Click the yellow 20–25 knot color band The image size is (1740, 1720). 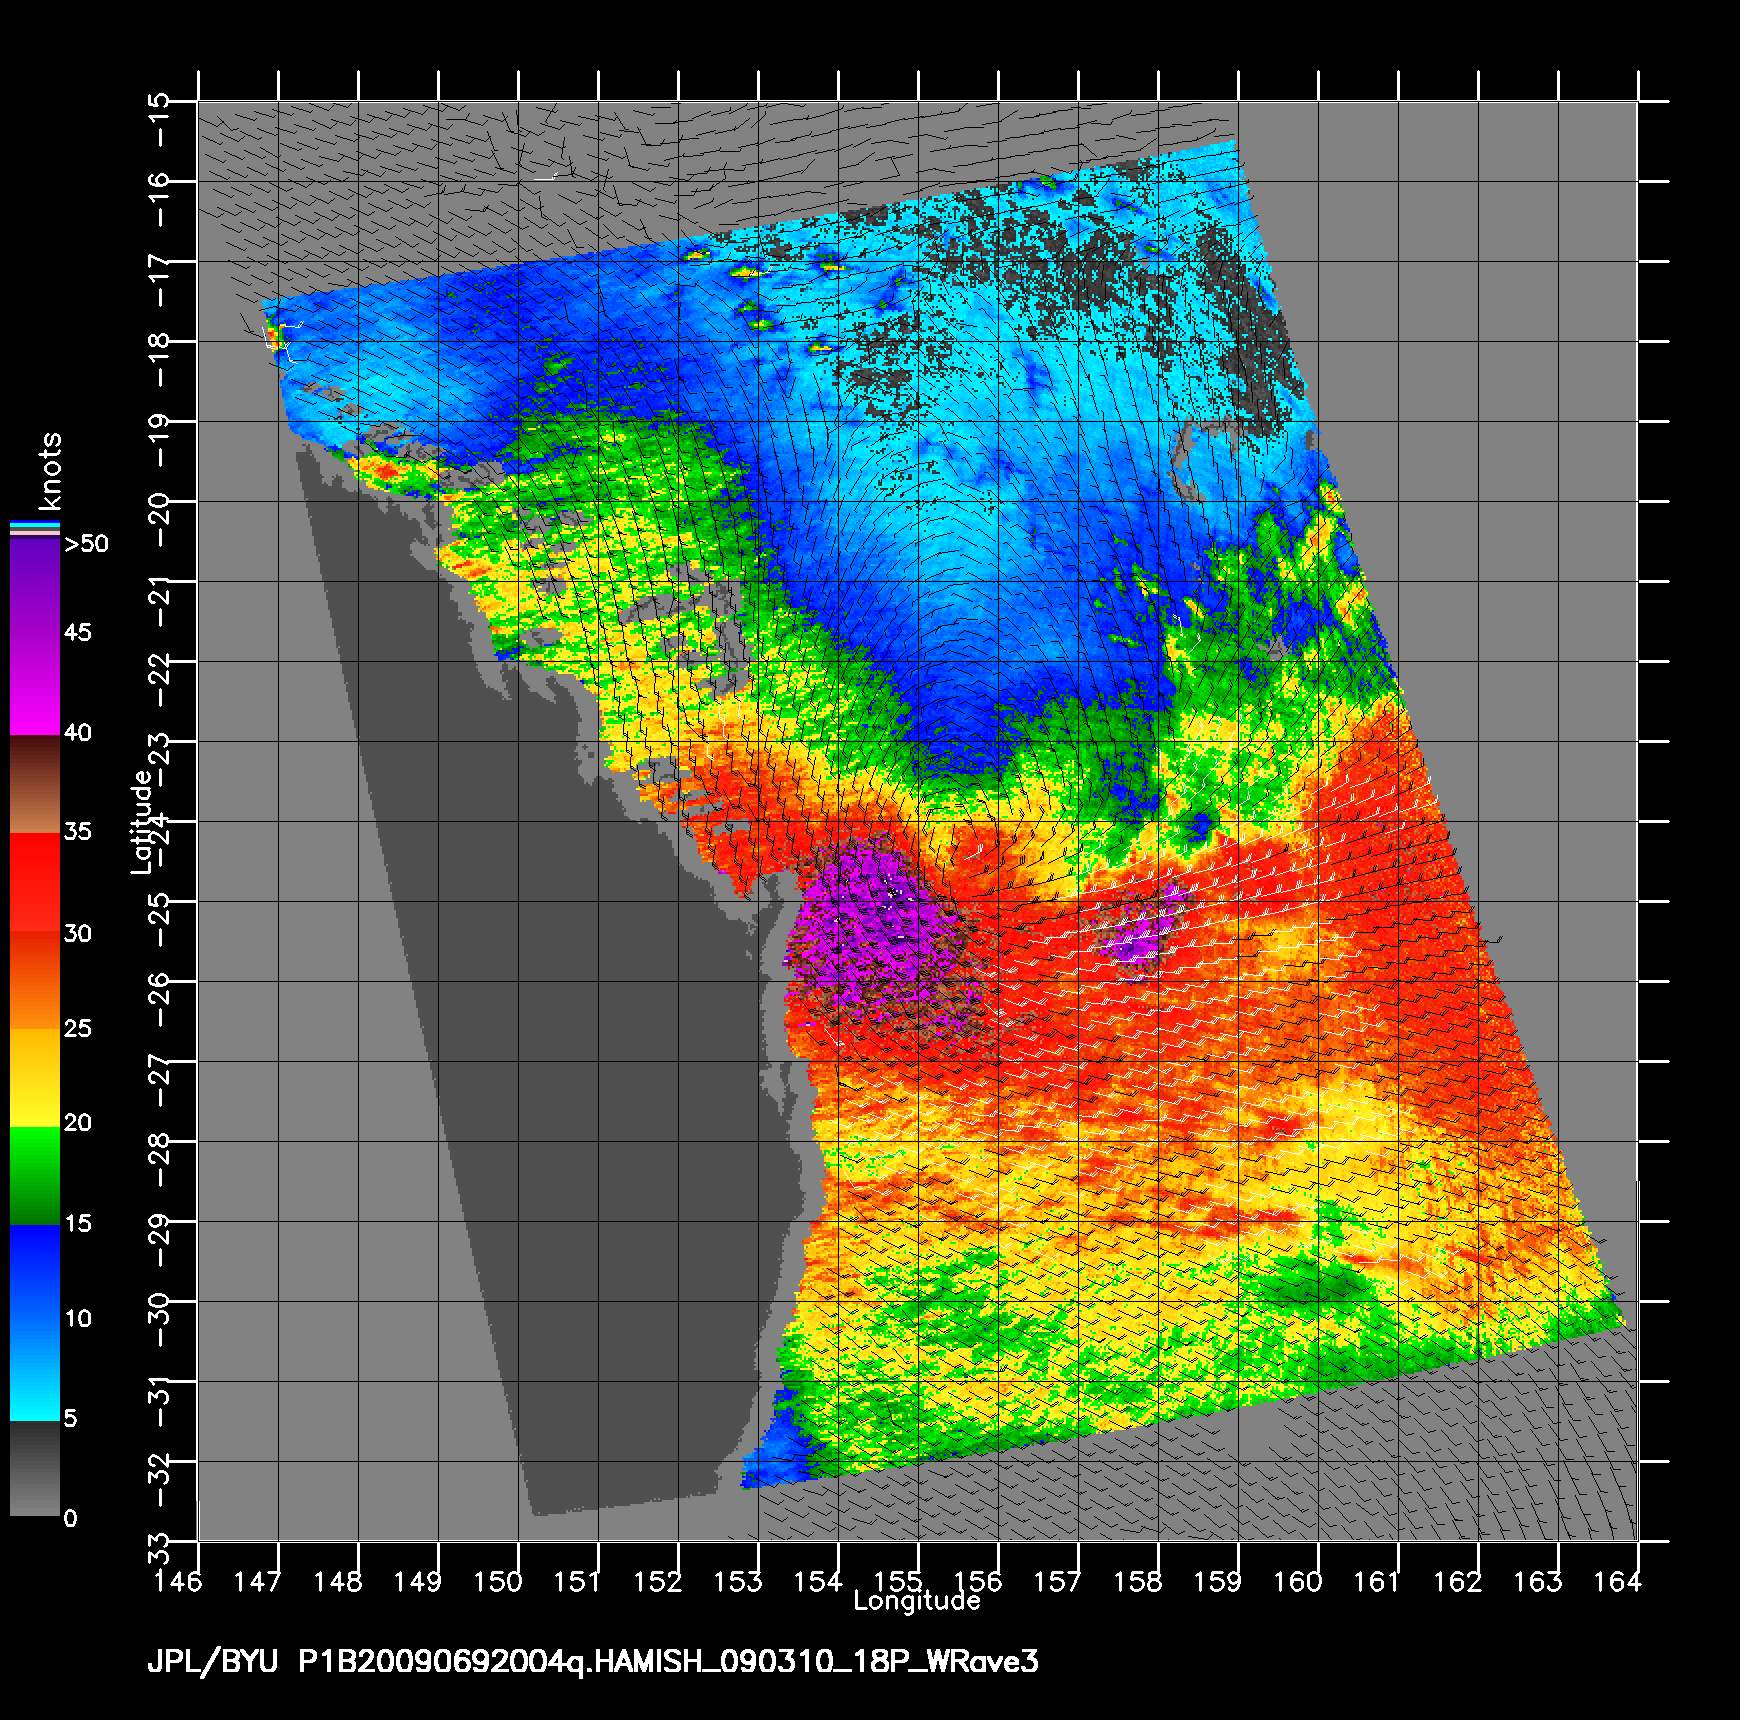pyautogui.click(x=35, y=1078)
